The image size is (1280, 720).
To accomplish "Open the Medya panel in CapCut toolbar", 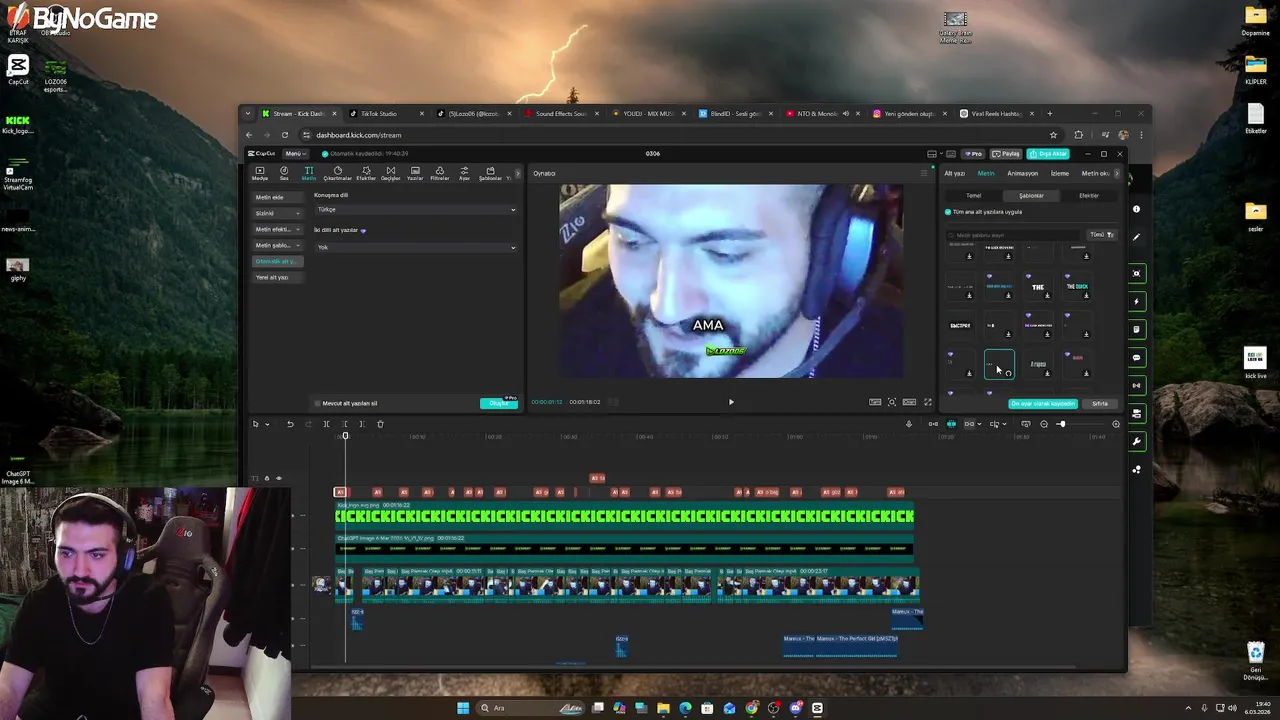I will coord(259,173).
